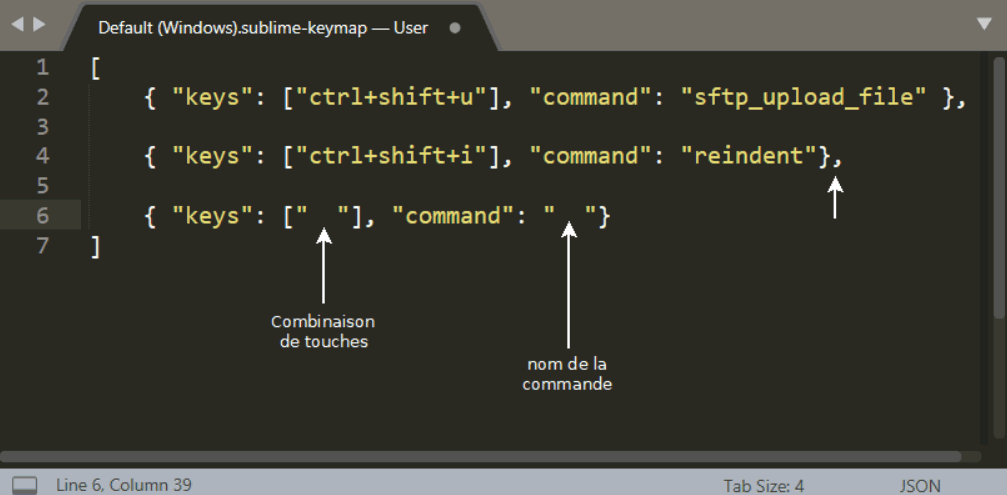Click the "command" word on line 4
The width and height of the screenshot is (1007, 495).
[590, 156]
